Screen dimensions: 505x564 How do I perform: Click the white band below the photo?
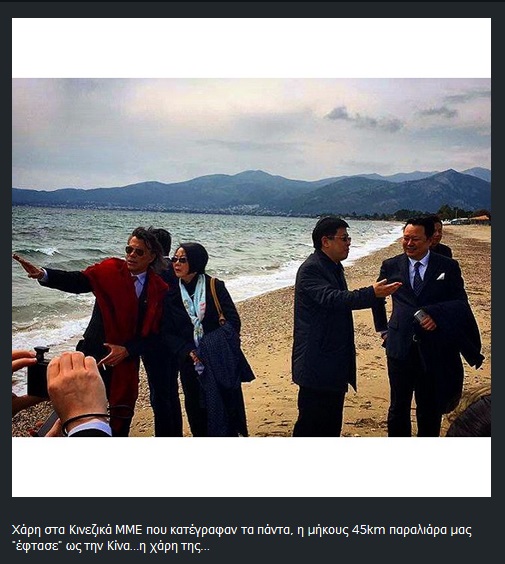click(251, 467)
